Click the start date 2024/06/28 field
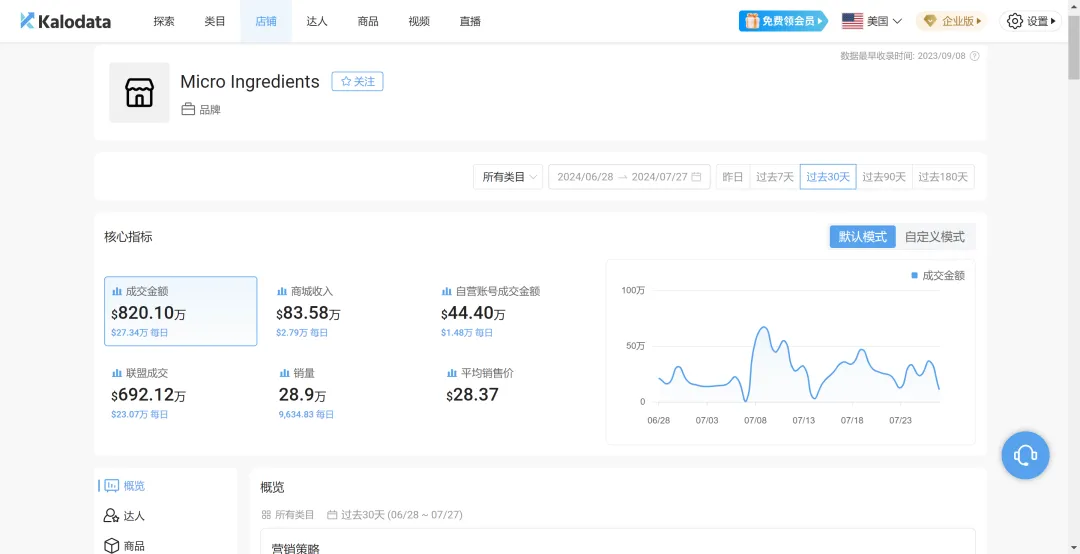 pyautogui.click(x=585, y=177)
